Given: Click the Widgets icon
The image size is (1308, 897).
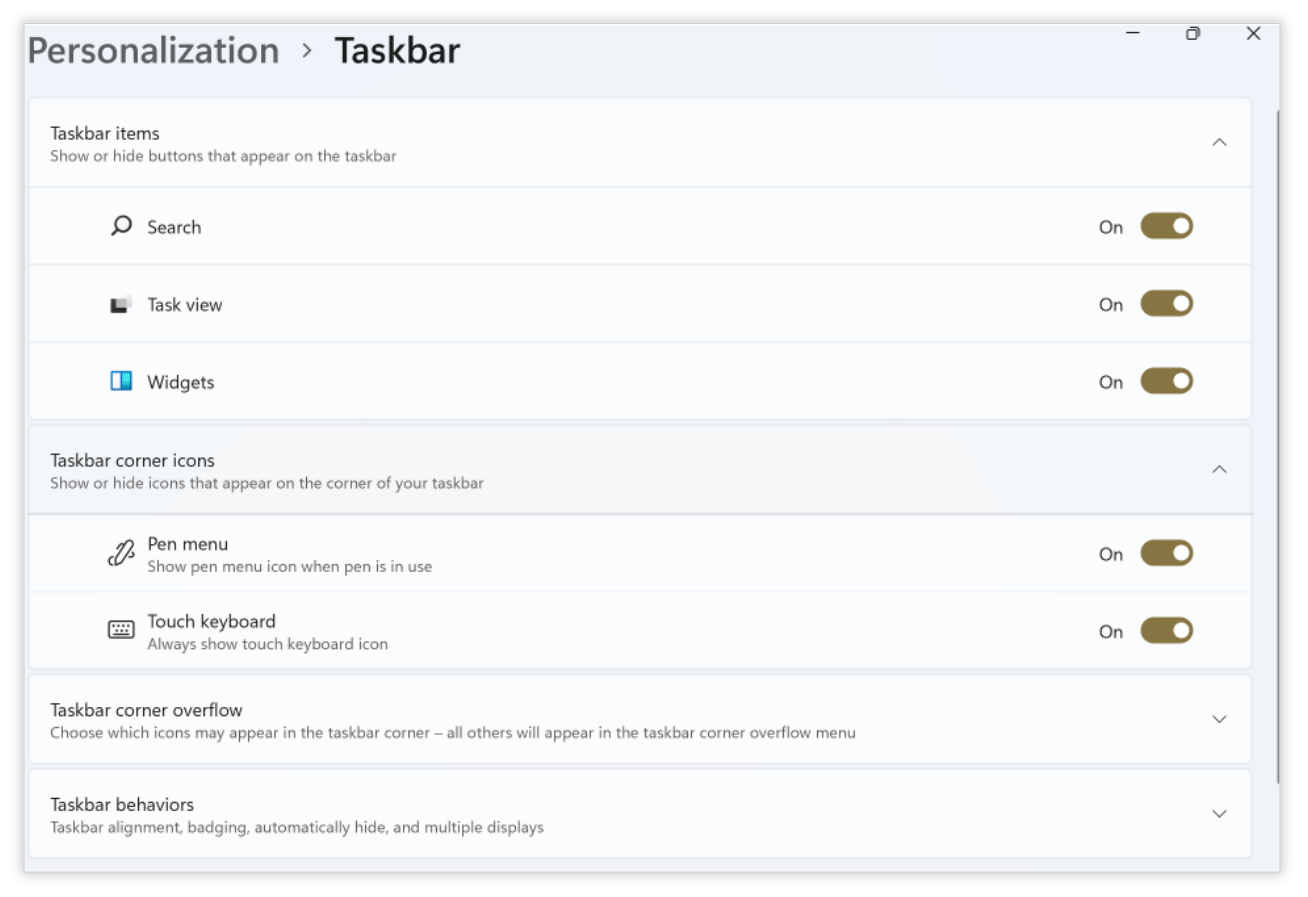Looking at the screenshot, I should [x=121, y=381].
